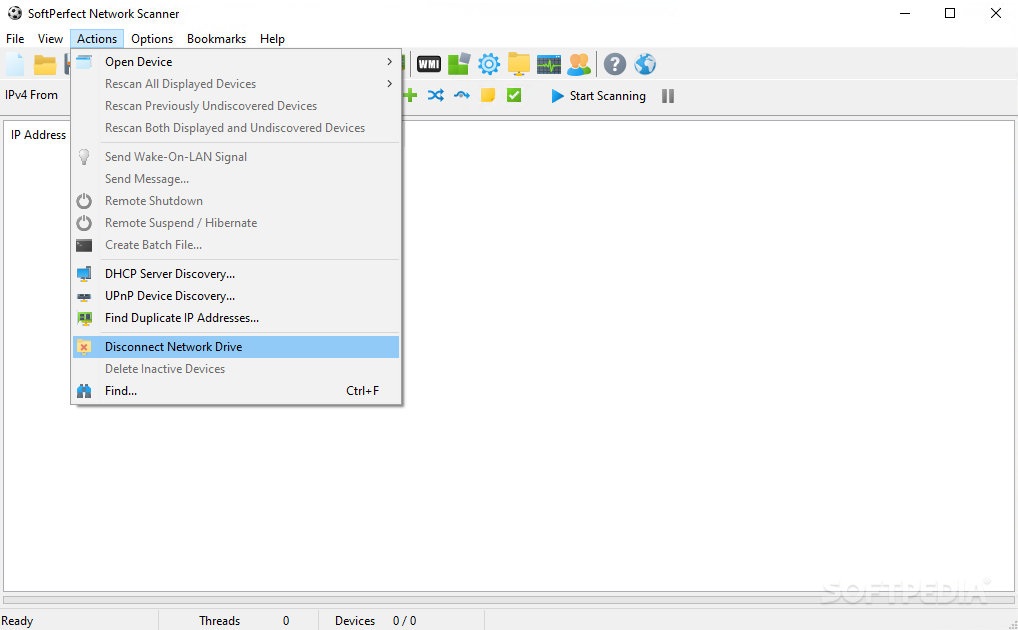Click the green plus add range icon

tap(410, 96)
